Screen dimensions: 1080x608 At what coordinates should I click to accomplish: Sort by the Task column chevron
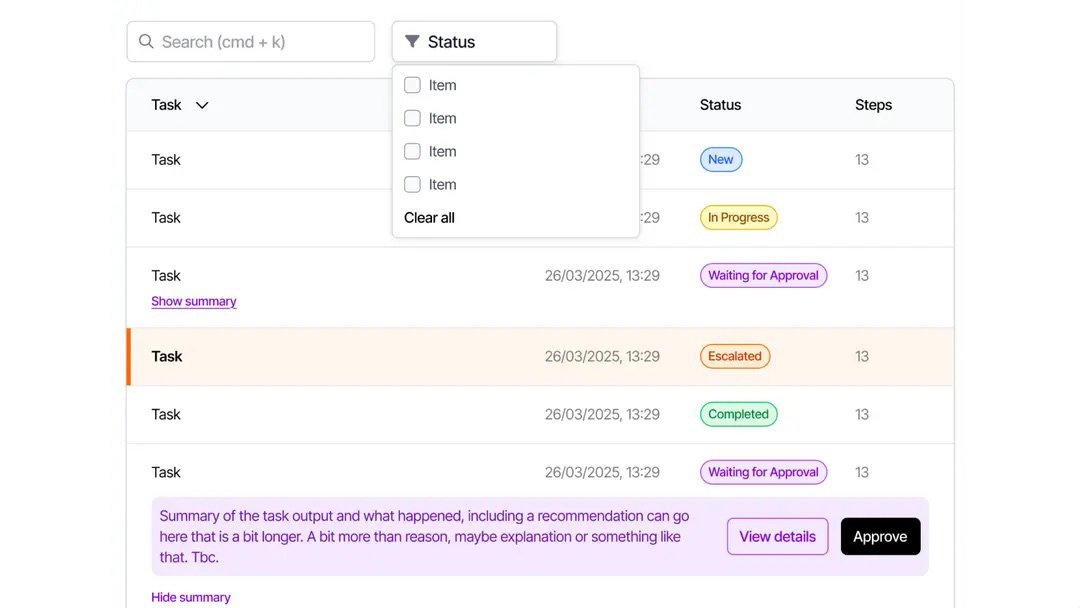pos(202,105)
